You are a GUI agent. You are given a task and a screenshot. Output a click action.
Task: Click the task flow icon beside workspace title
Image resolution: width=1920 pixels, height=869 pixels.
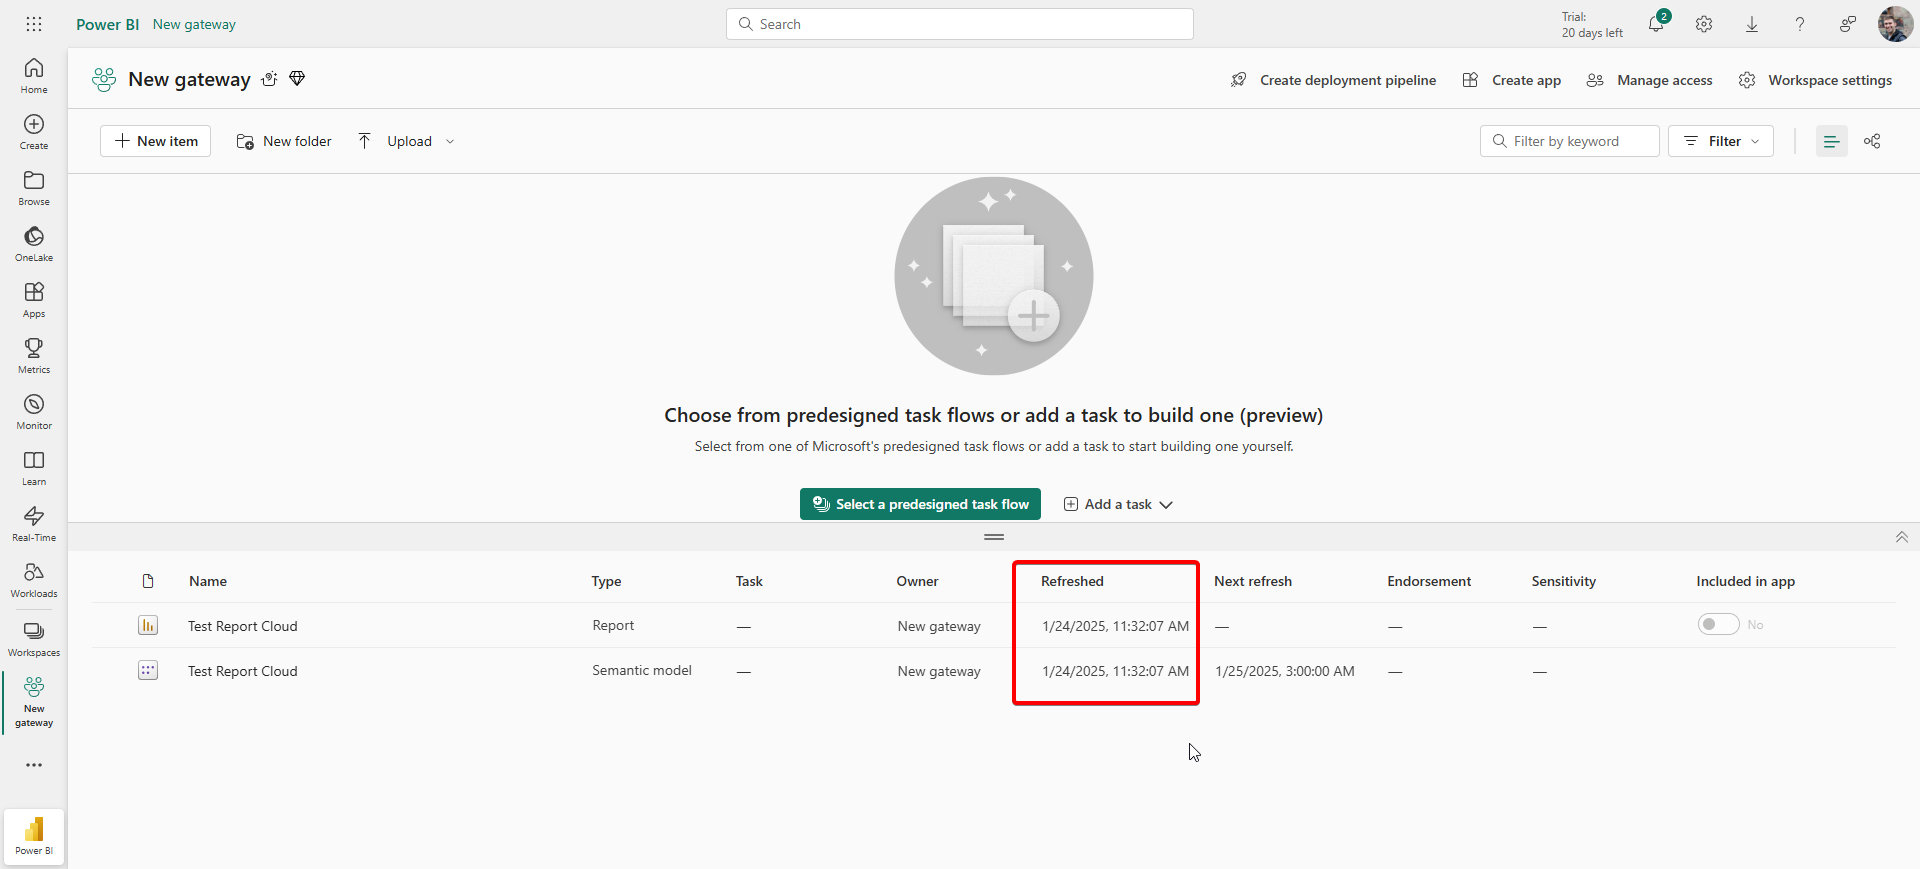pos(269,79)
